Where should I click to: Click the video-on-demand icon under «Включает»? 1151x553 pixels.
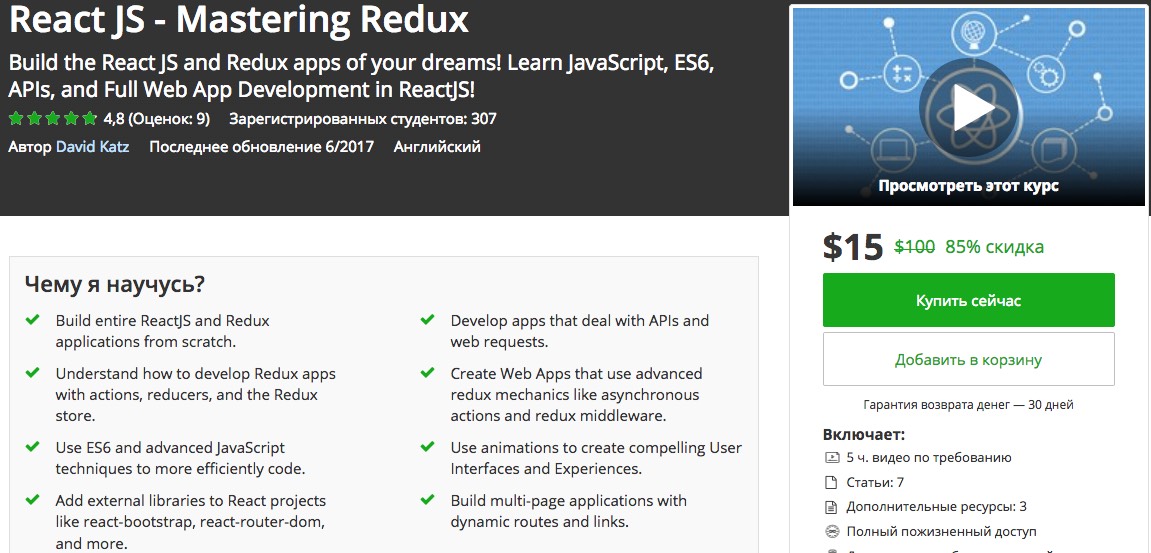click(831, 458)
